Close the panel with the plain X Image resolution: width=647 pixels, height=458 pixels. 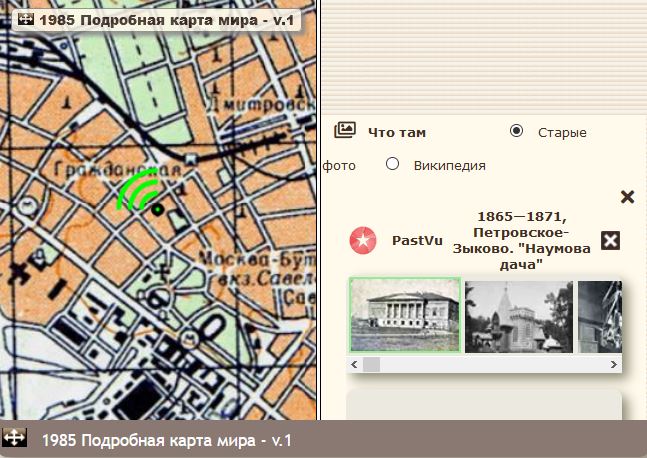(628, 197)
